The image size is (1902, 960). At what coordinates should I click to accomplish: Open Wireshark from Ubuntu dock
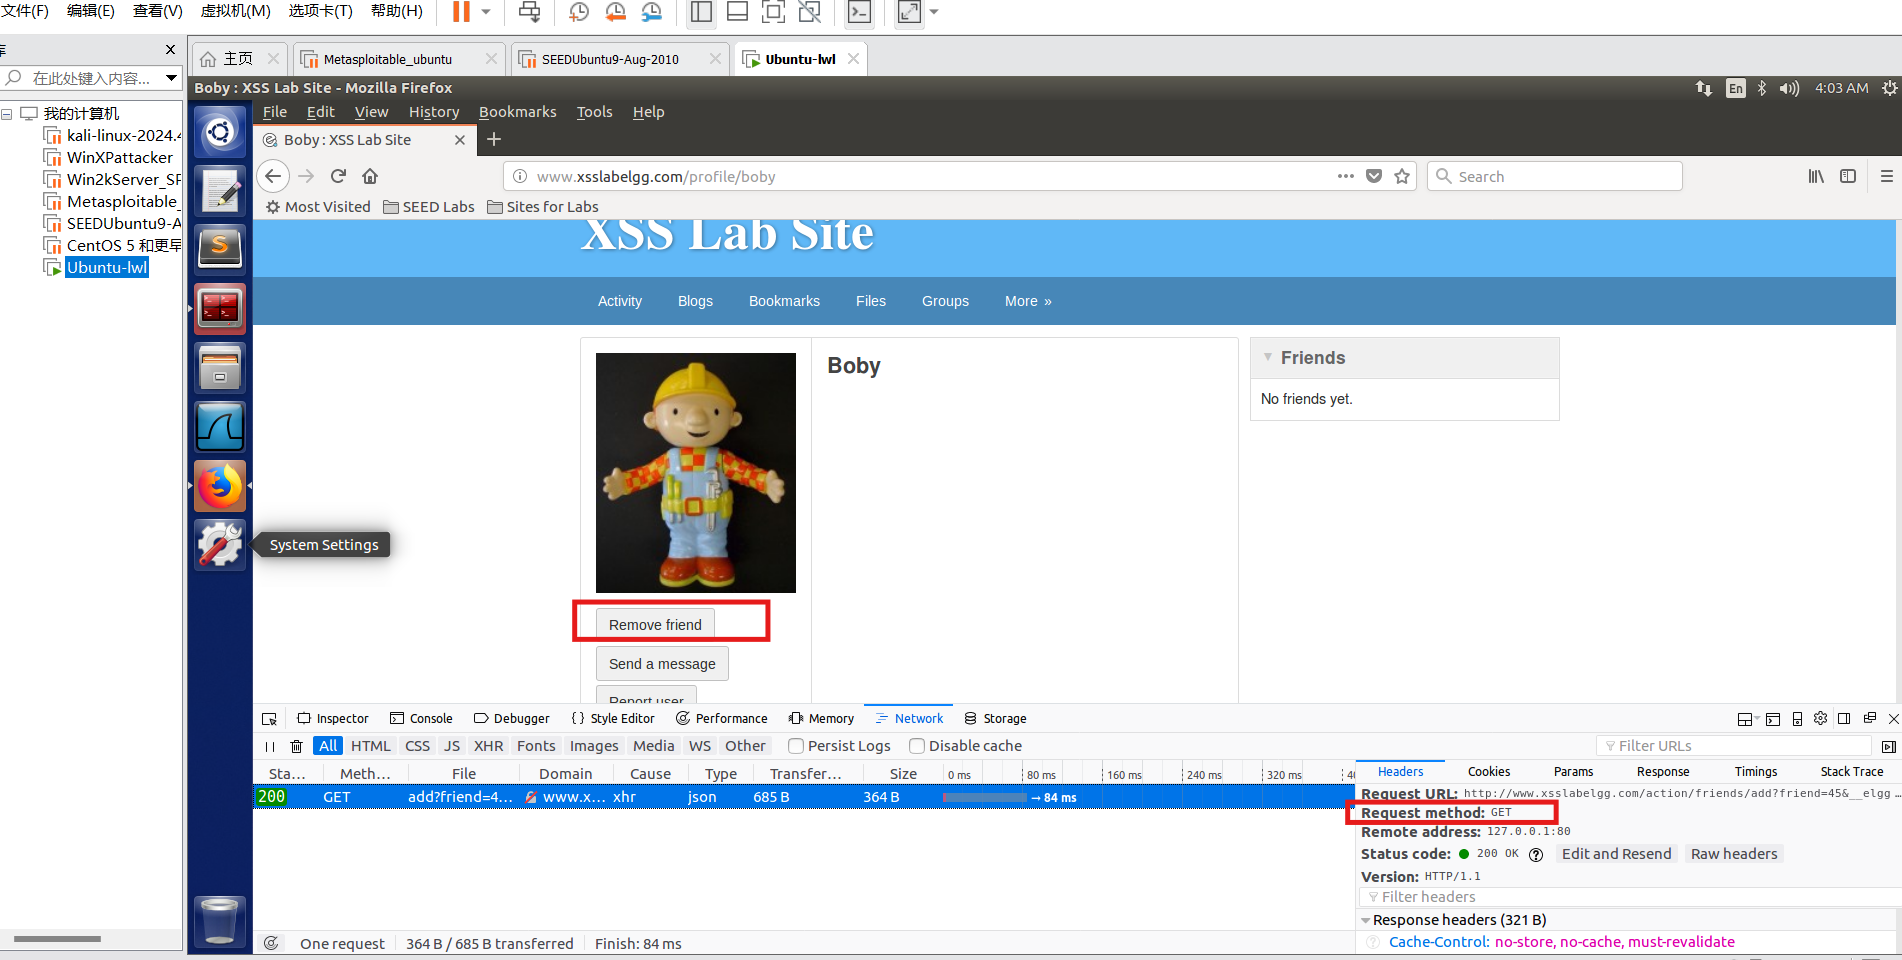coord(220,427)
